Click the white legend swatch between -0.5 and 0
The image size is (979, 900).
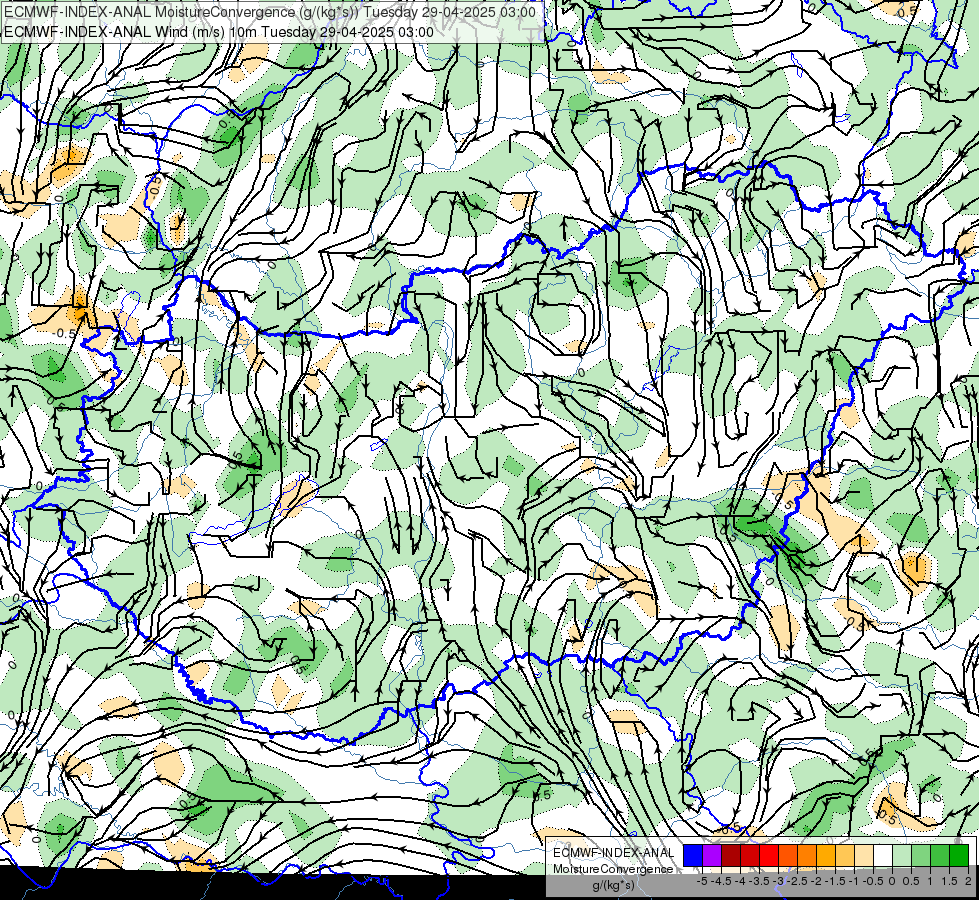883,856
